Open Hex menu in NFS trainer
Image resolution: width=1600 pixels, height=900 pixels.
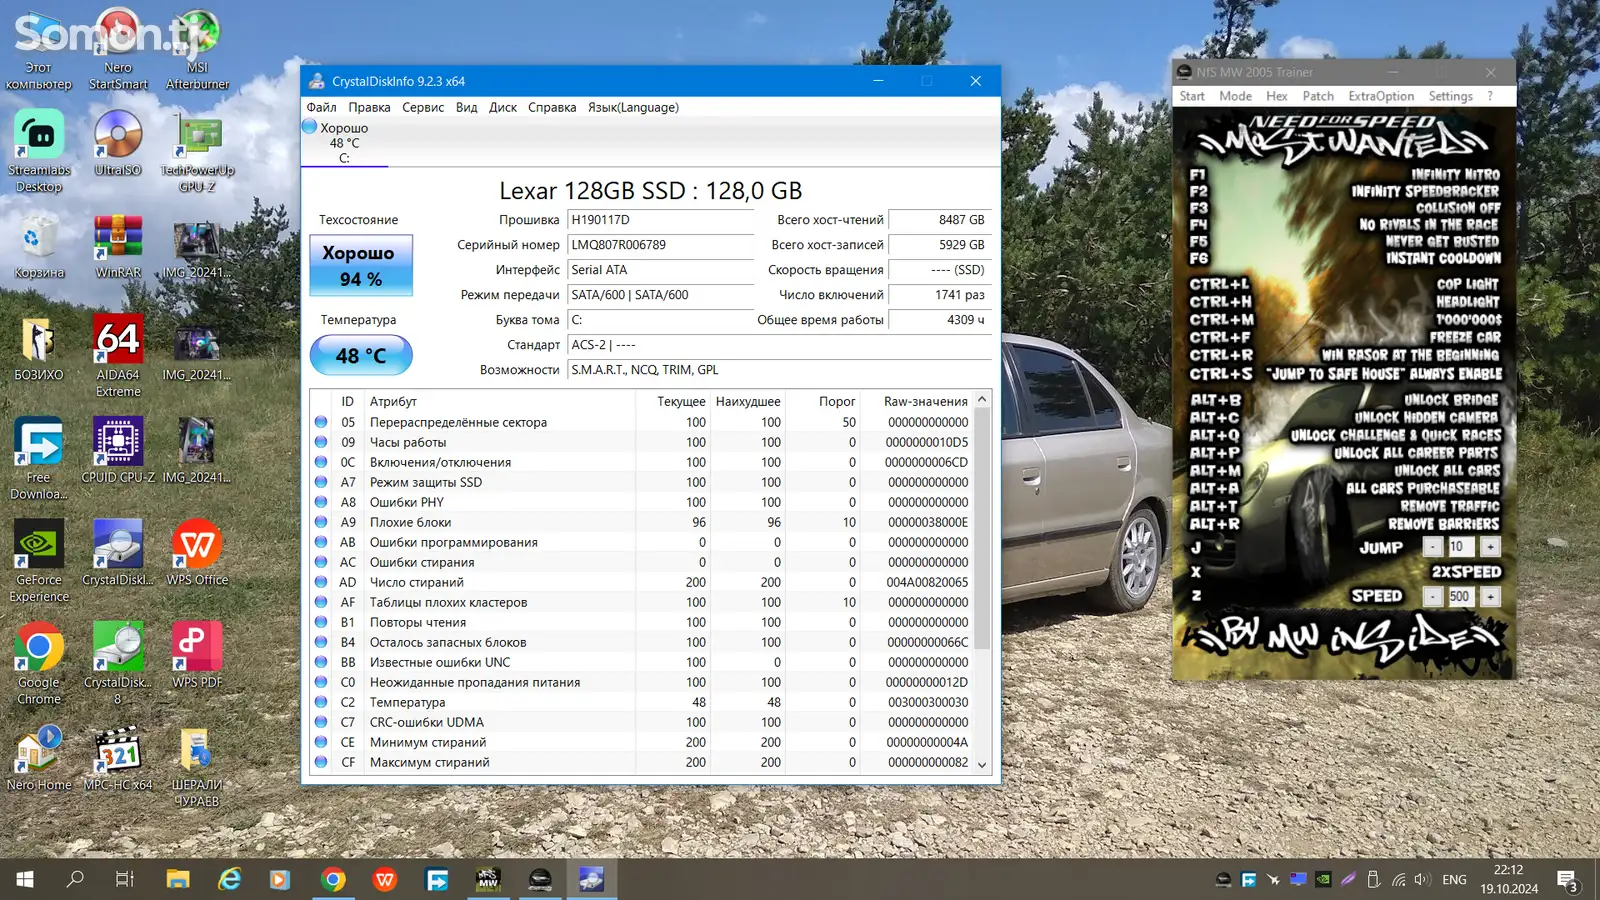(x=1276, y=96)
